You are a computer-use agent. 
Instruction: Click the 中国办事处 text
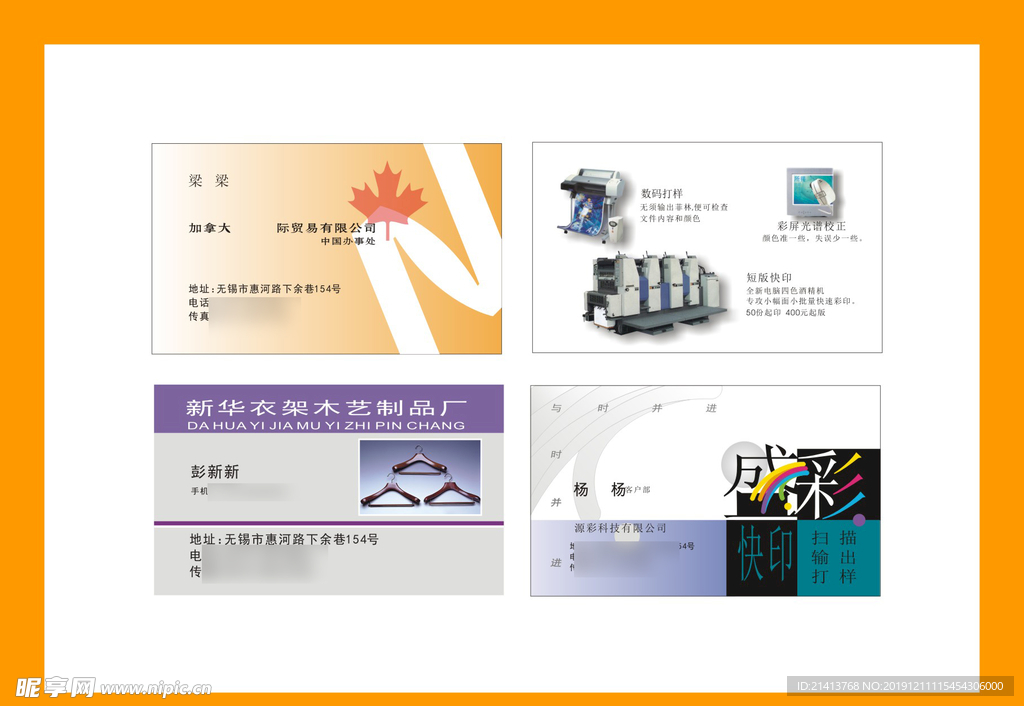(x=347, y=242)
